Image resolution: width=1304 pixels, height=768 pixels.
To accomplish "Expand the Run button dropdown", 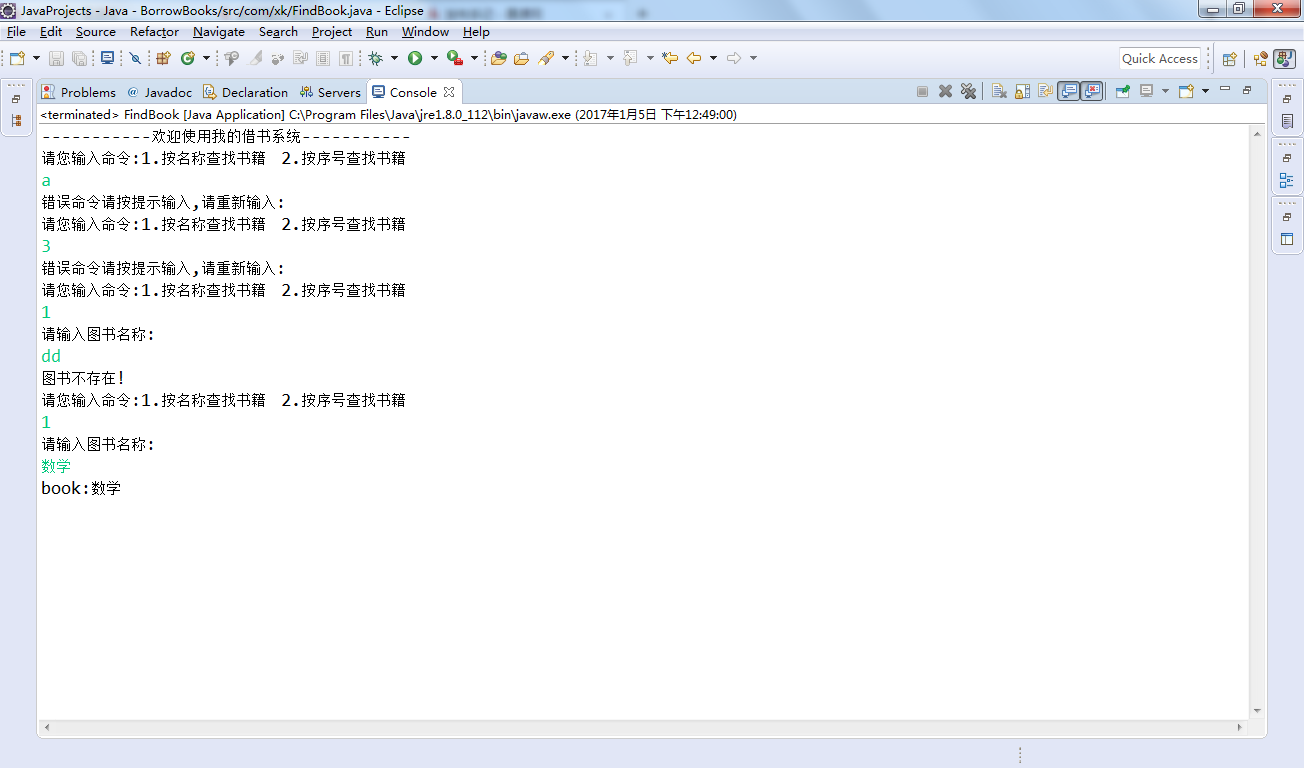I will click(x=434, y=58).
